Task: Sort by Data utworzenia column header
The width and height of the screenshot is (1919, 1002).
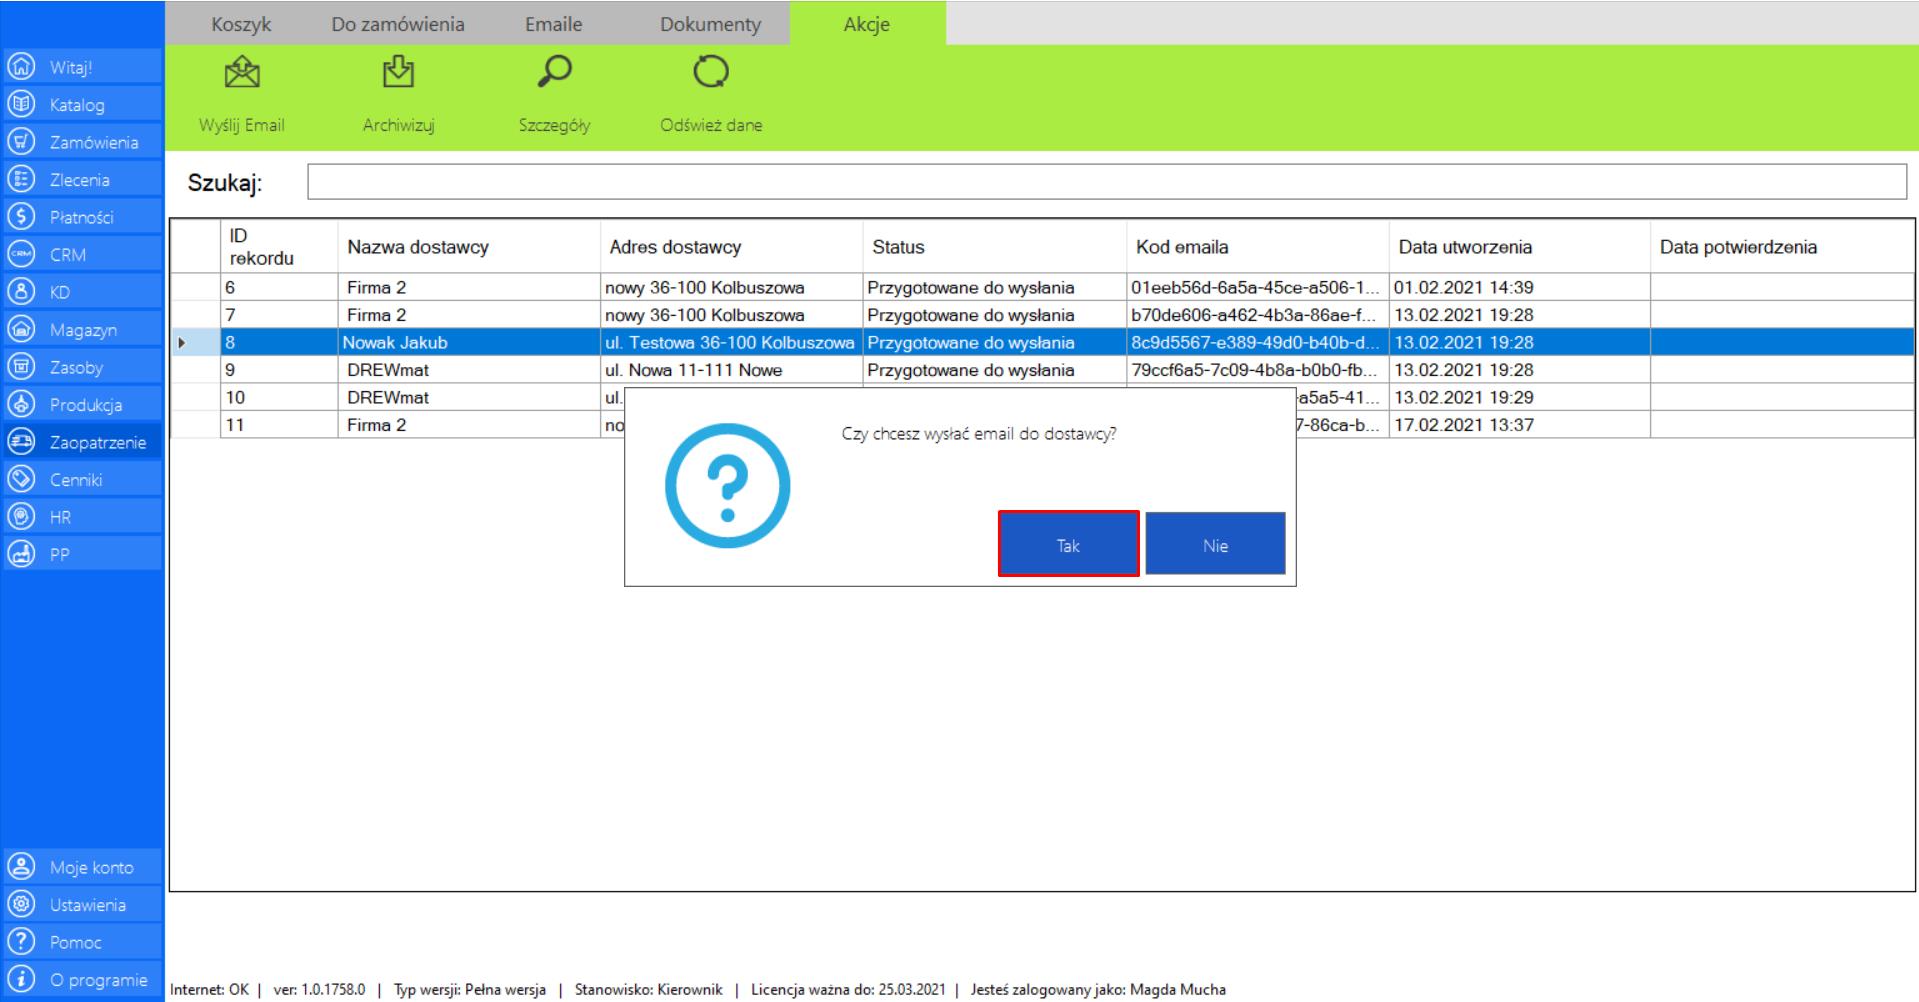Action: coord(1519,247)
